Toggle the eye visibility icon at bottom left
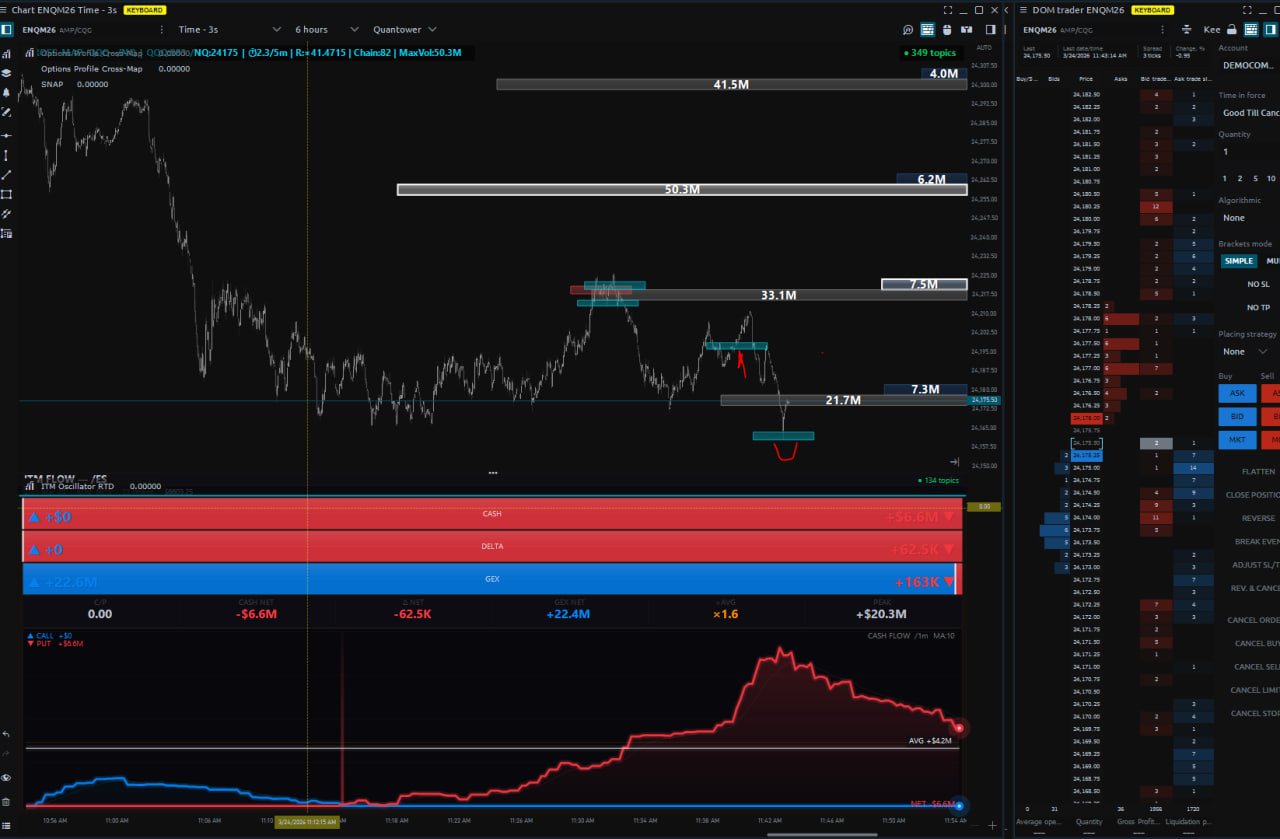Viewport: 1280px width, 839px height. (x=7, y=777)
